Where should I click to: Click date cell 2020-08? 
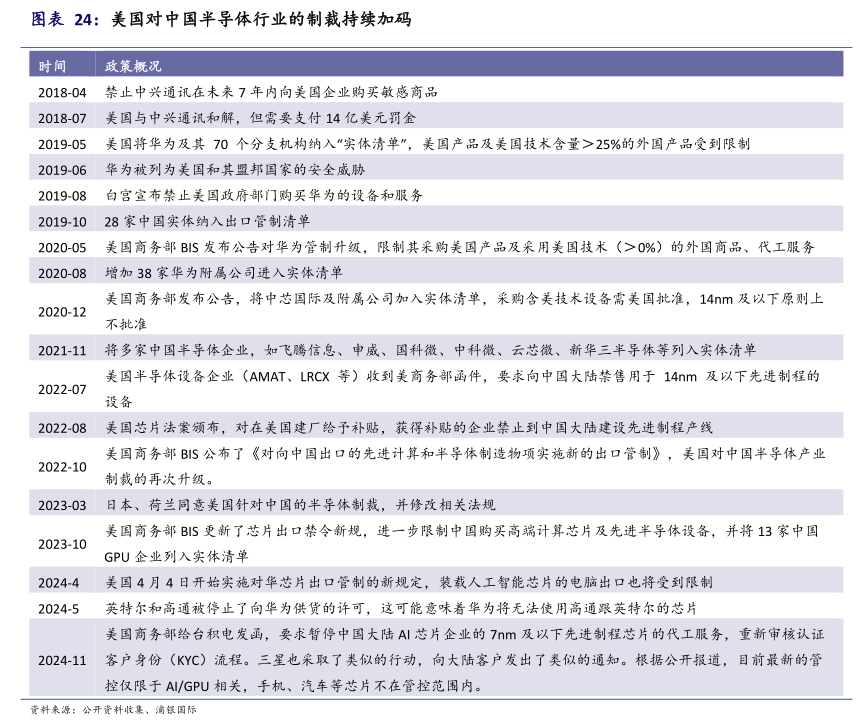coord(62,273)
